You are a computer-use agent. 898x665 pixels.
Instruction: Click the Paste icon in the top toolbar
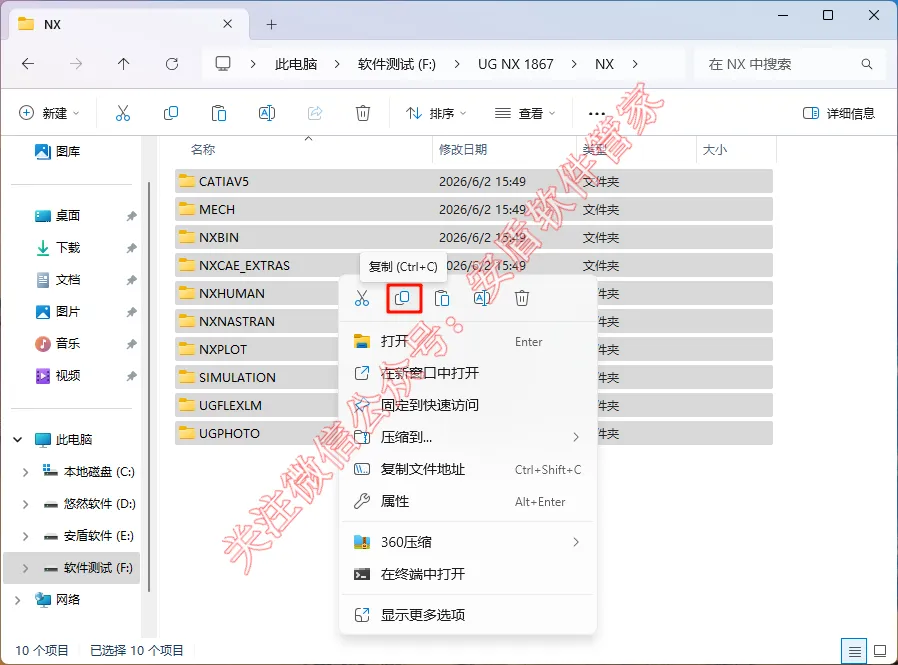[x=219, y=113]
